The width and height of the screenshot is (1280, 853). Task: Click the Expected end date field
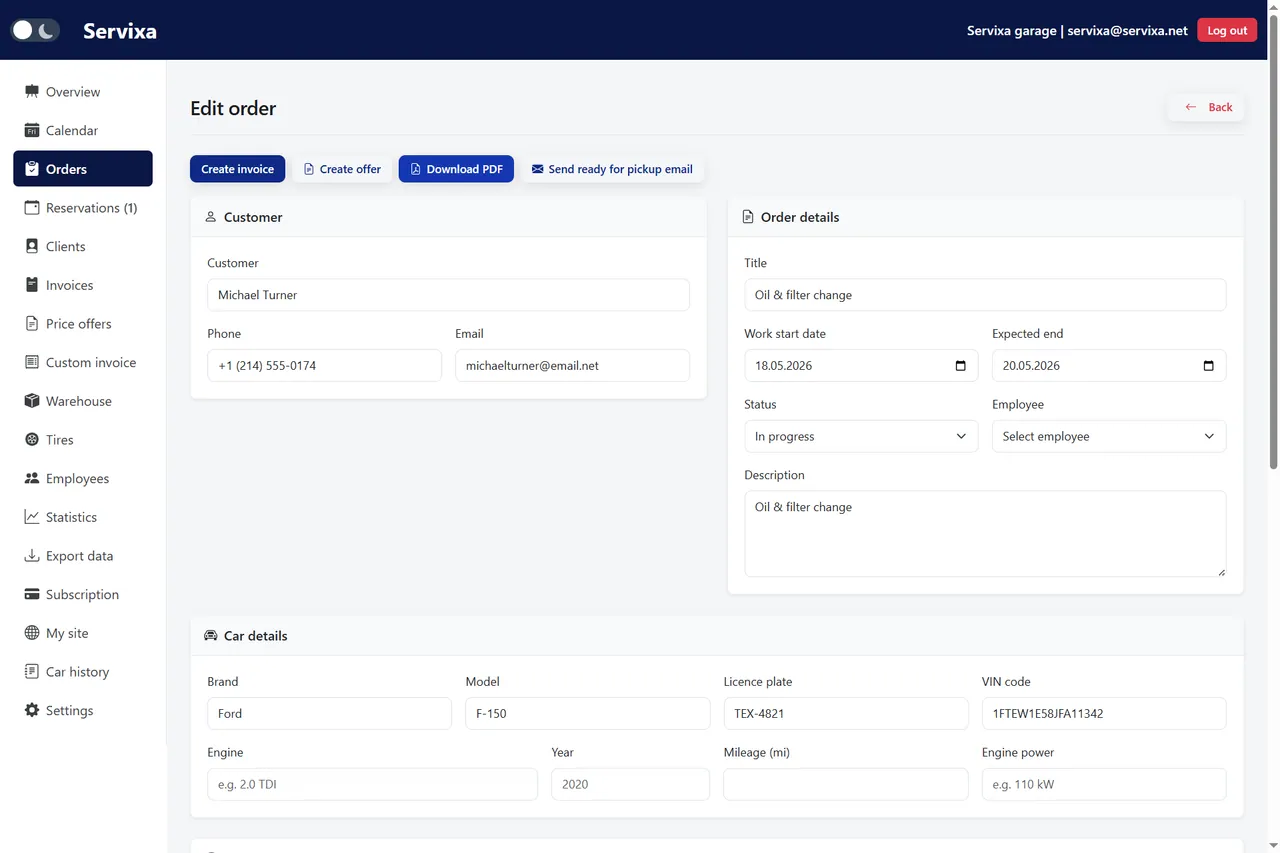(x=1109, y=366)
